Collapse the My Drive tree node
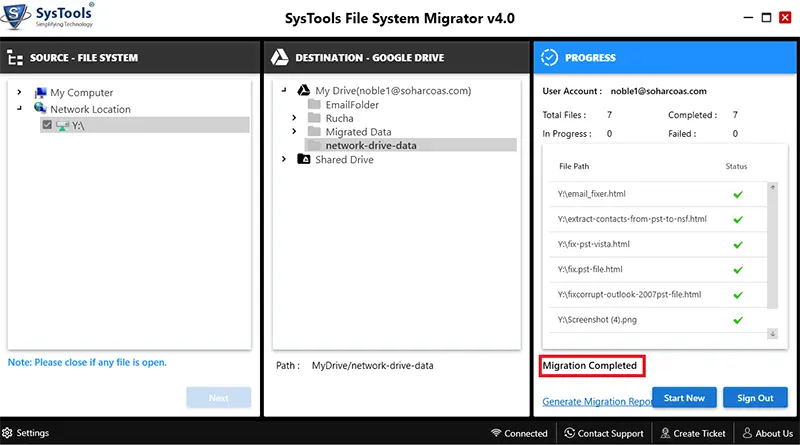 pos(284,90)
